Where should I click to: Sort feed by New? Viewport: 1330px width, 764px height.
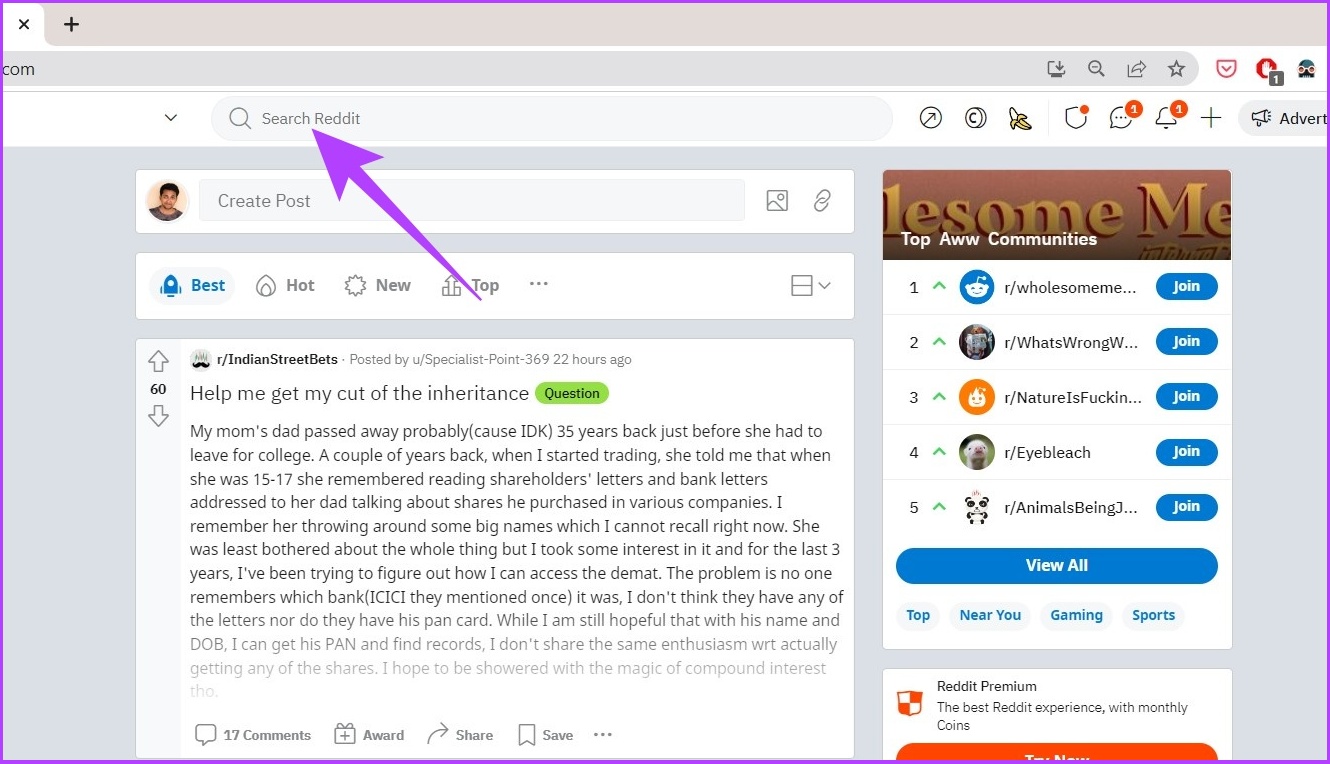[377, 285]
